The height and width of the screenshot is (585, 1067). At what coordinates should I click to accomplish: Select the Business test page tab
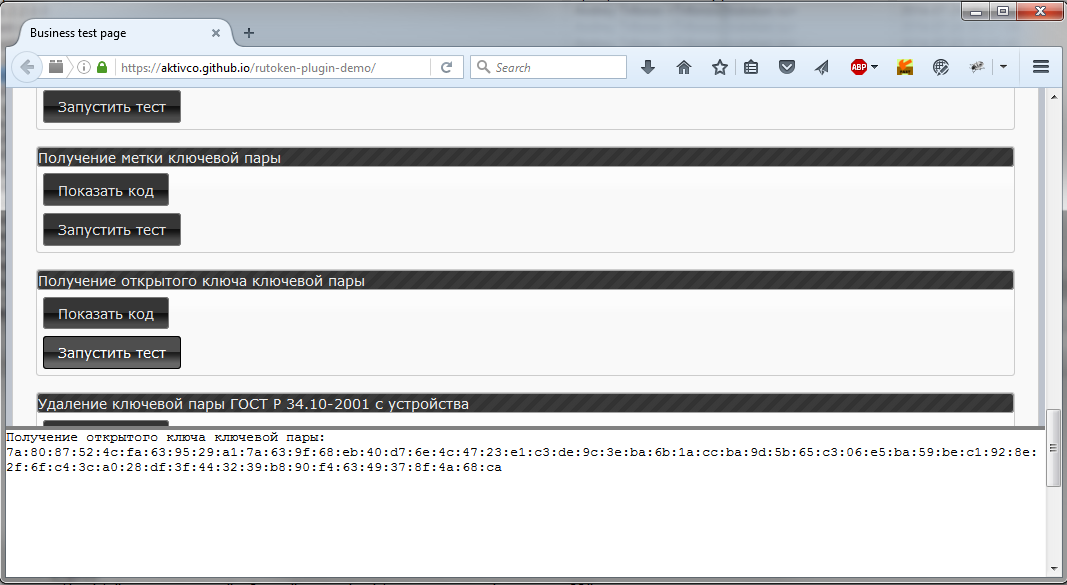click(x=110, y=33)
